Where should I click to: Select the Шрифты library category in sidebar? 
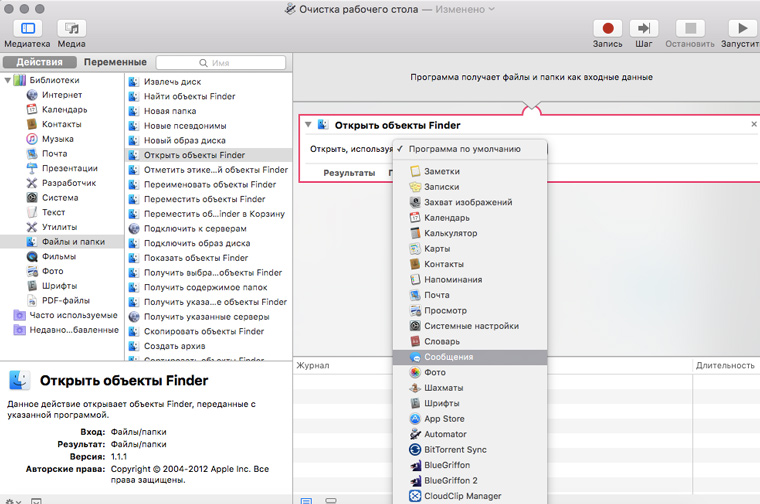[x=59, y=286]
